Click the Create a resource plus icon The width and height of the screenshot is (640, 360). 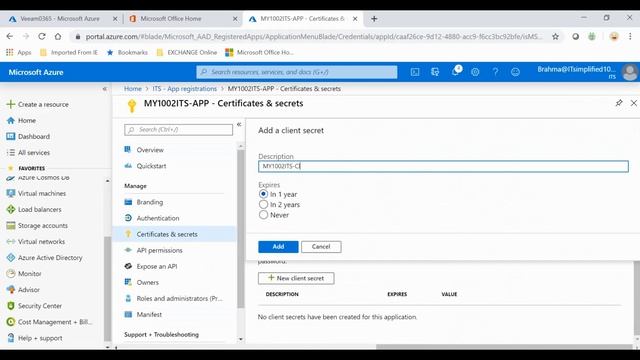(11, 104)
